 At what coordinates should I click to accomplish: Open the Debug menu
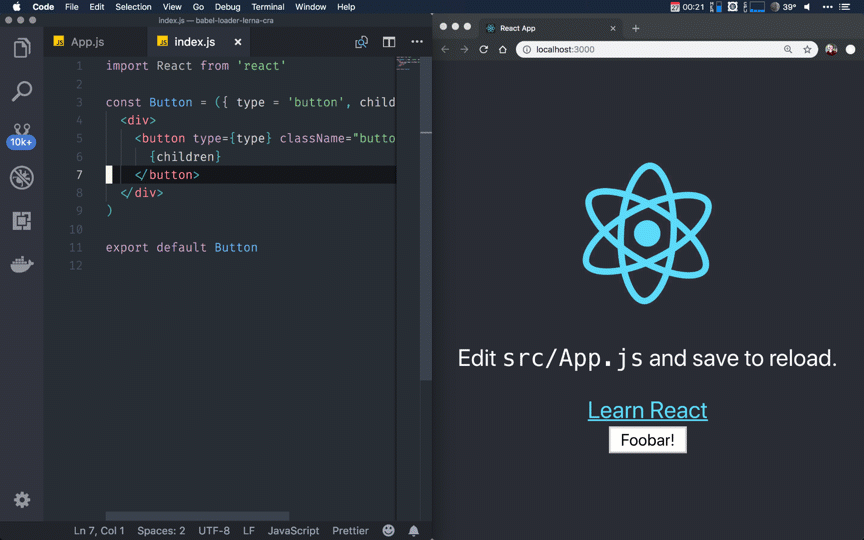(x=228, y=7)
